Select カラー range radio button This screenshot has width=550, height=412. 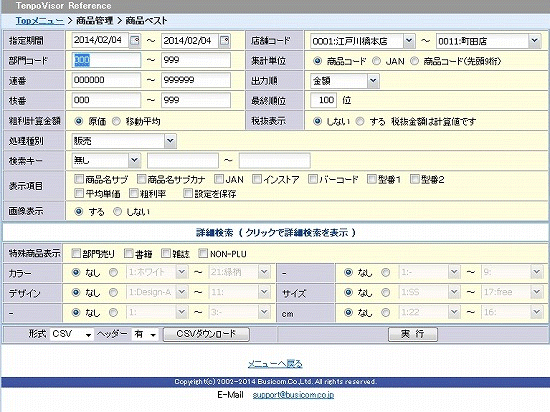point(113,272)
